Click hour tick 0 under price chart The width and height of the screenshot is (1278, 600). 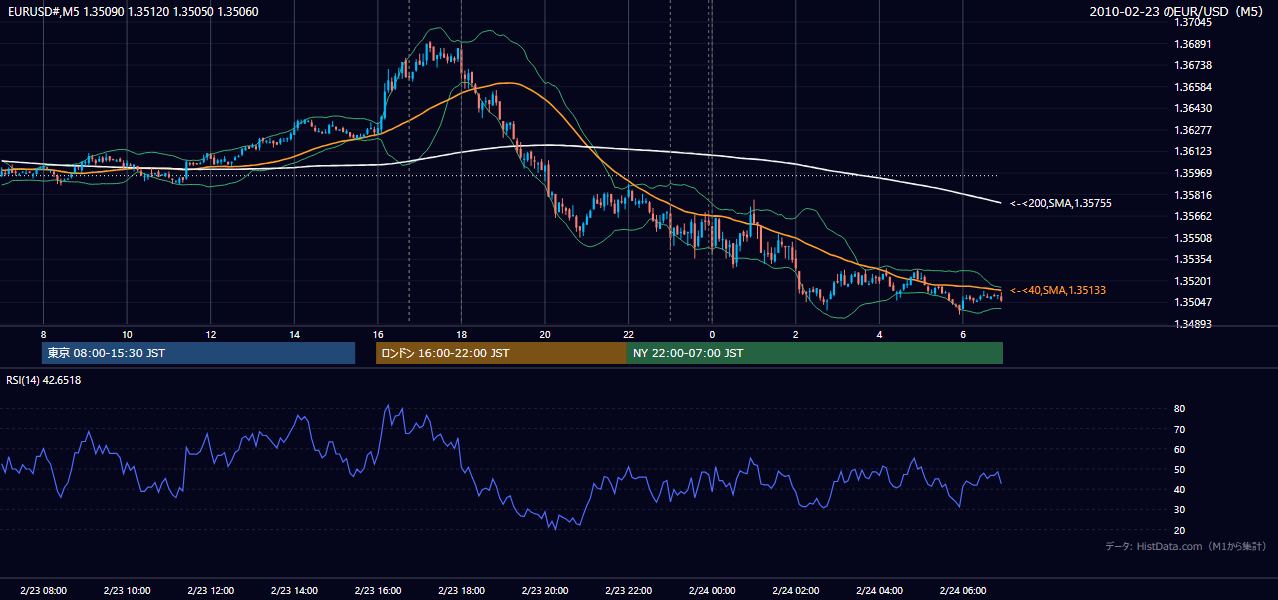click(x=711, y=334)
